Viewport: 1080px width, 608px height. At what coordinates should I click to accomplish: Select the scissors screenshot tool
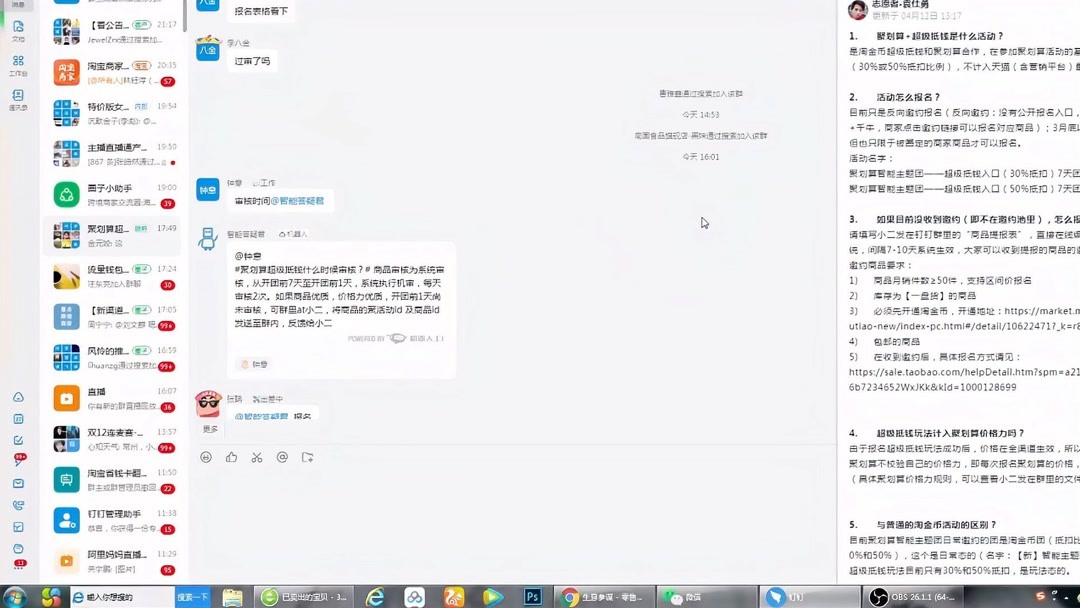(257, 456)
